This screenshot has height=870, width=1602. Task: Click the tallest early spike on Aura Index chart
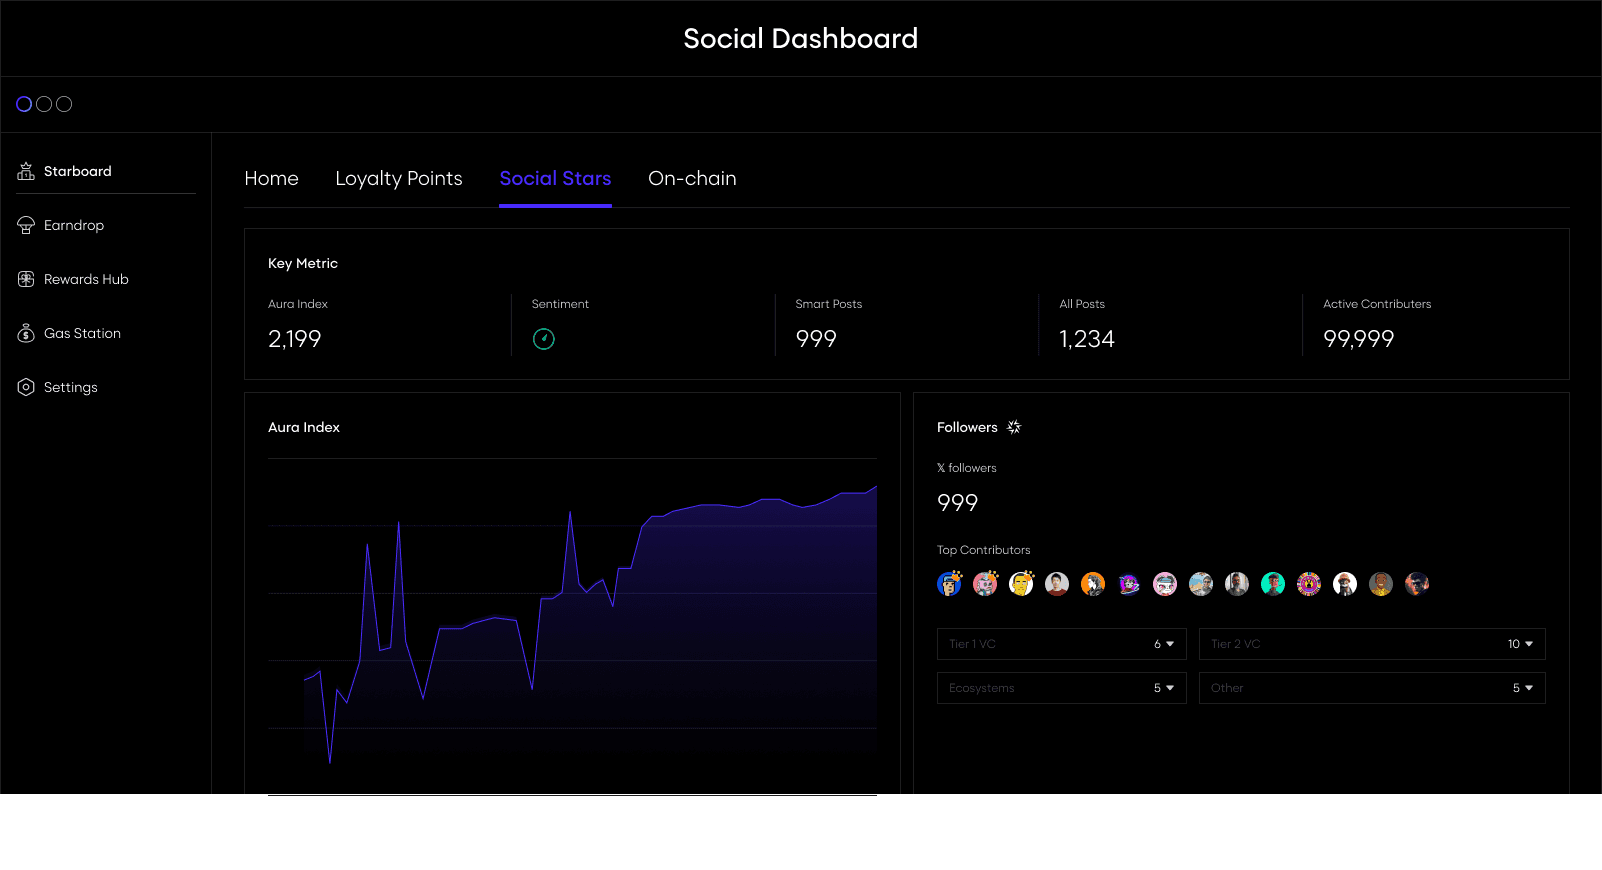pos(399,523)
